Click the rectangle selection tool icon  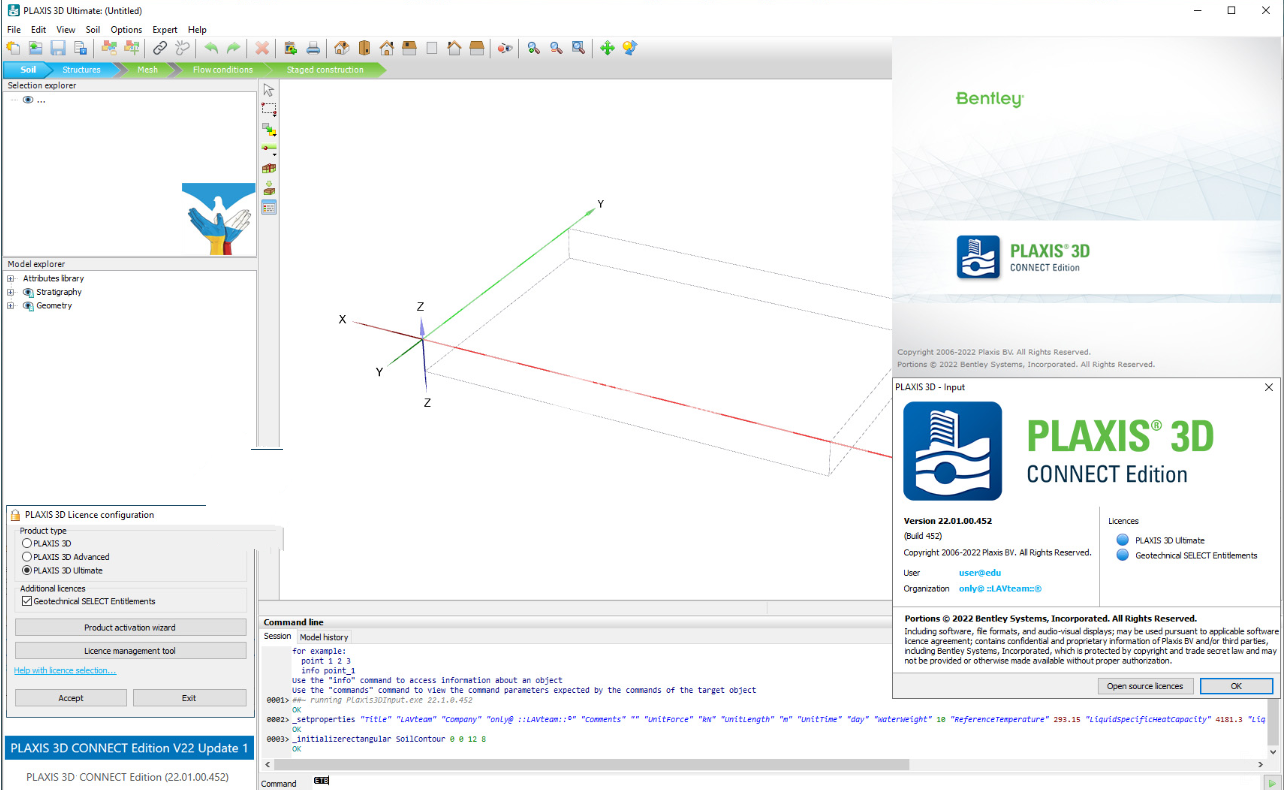[x=269, y=109]
